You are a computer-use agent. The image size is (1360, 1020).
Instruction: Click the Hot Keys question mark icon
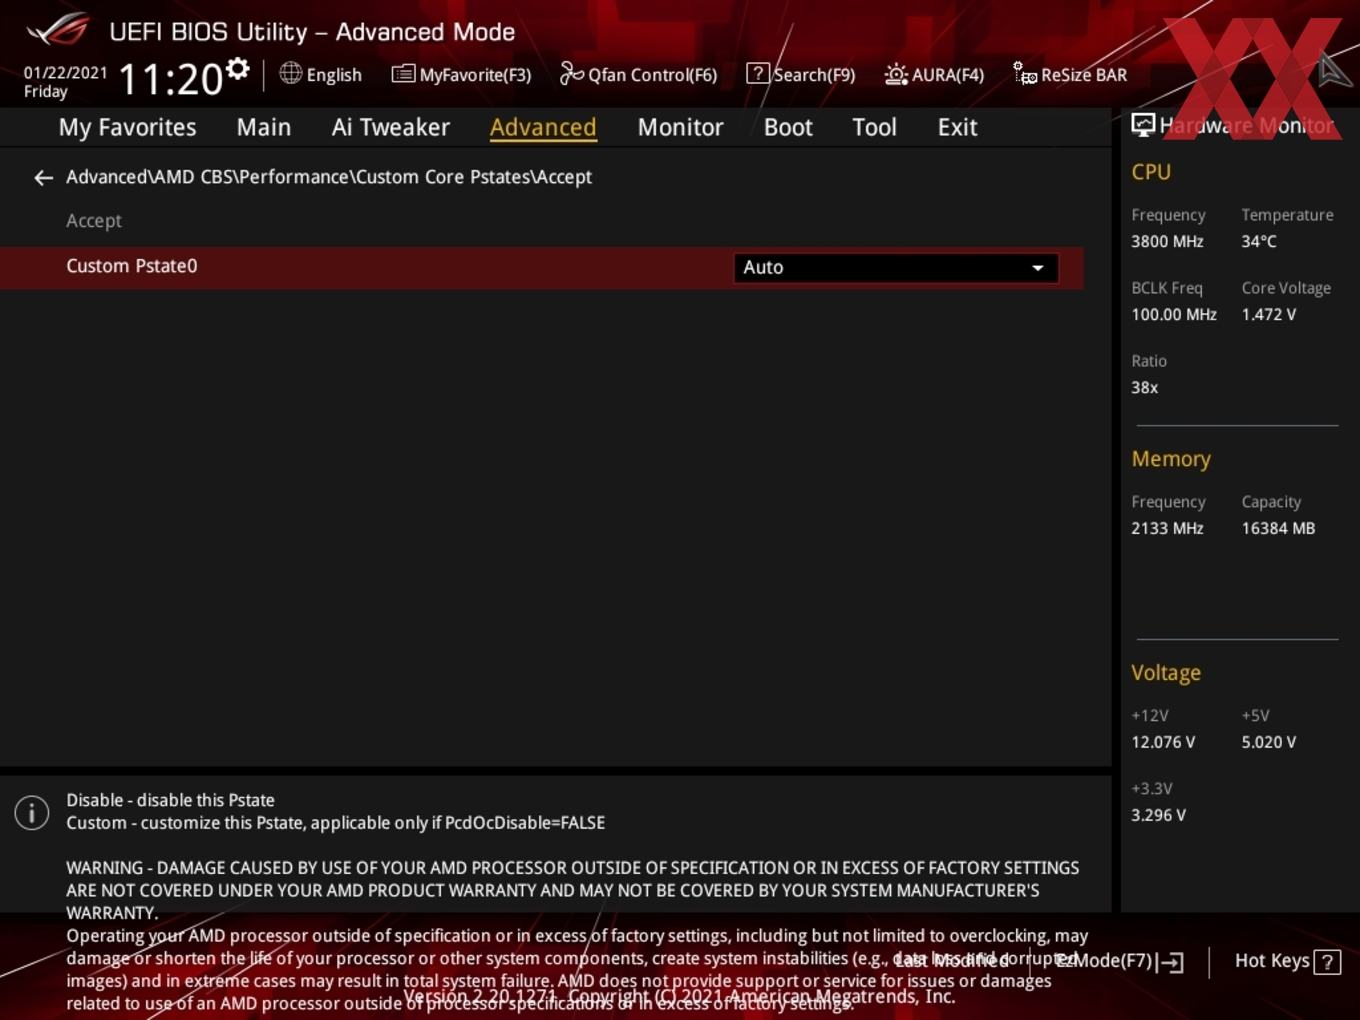click(1327, 962)
